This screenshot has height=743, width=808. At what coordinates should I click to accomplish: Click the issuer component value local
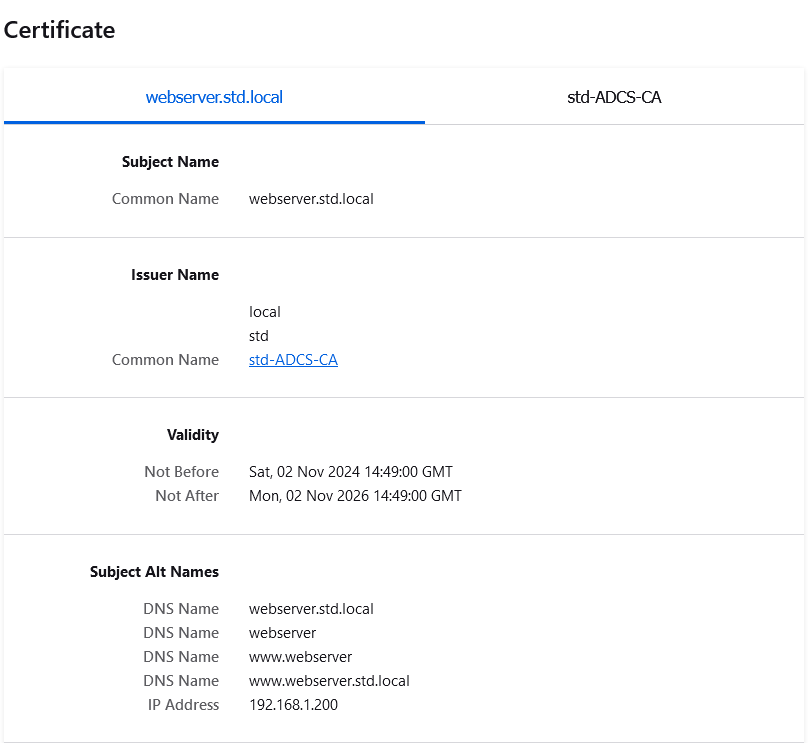click(x=264, y=311)
